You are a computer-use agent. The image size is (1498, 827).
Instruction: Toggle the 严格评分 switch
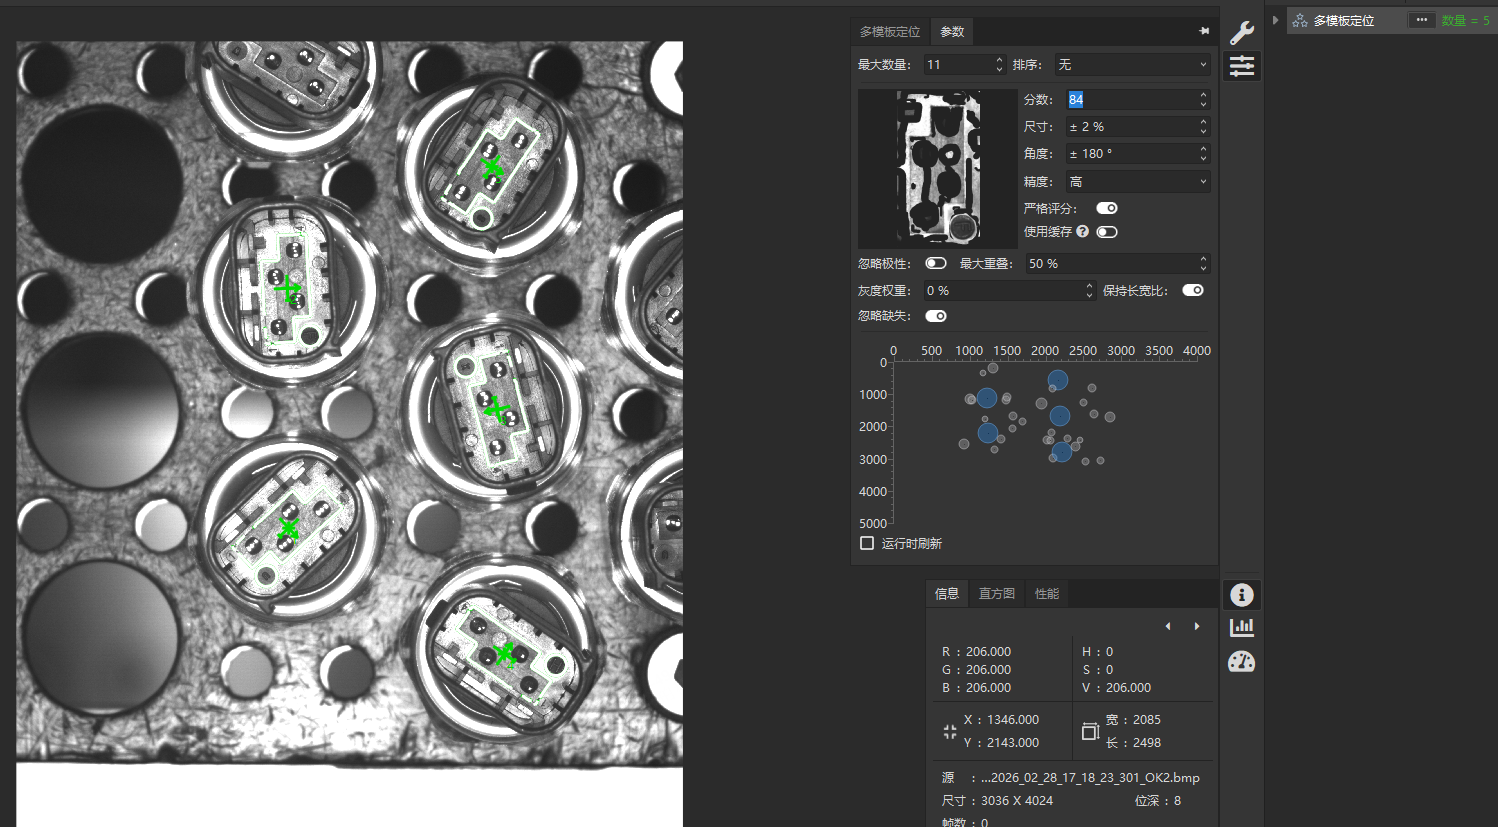coord(1106,208)
